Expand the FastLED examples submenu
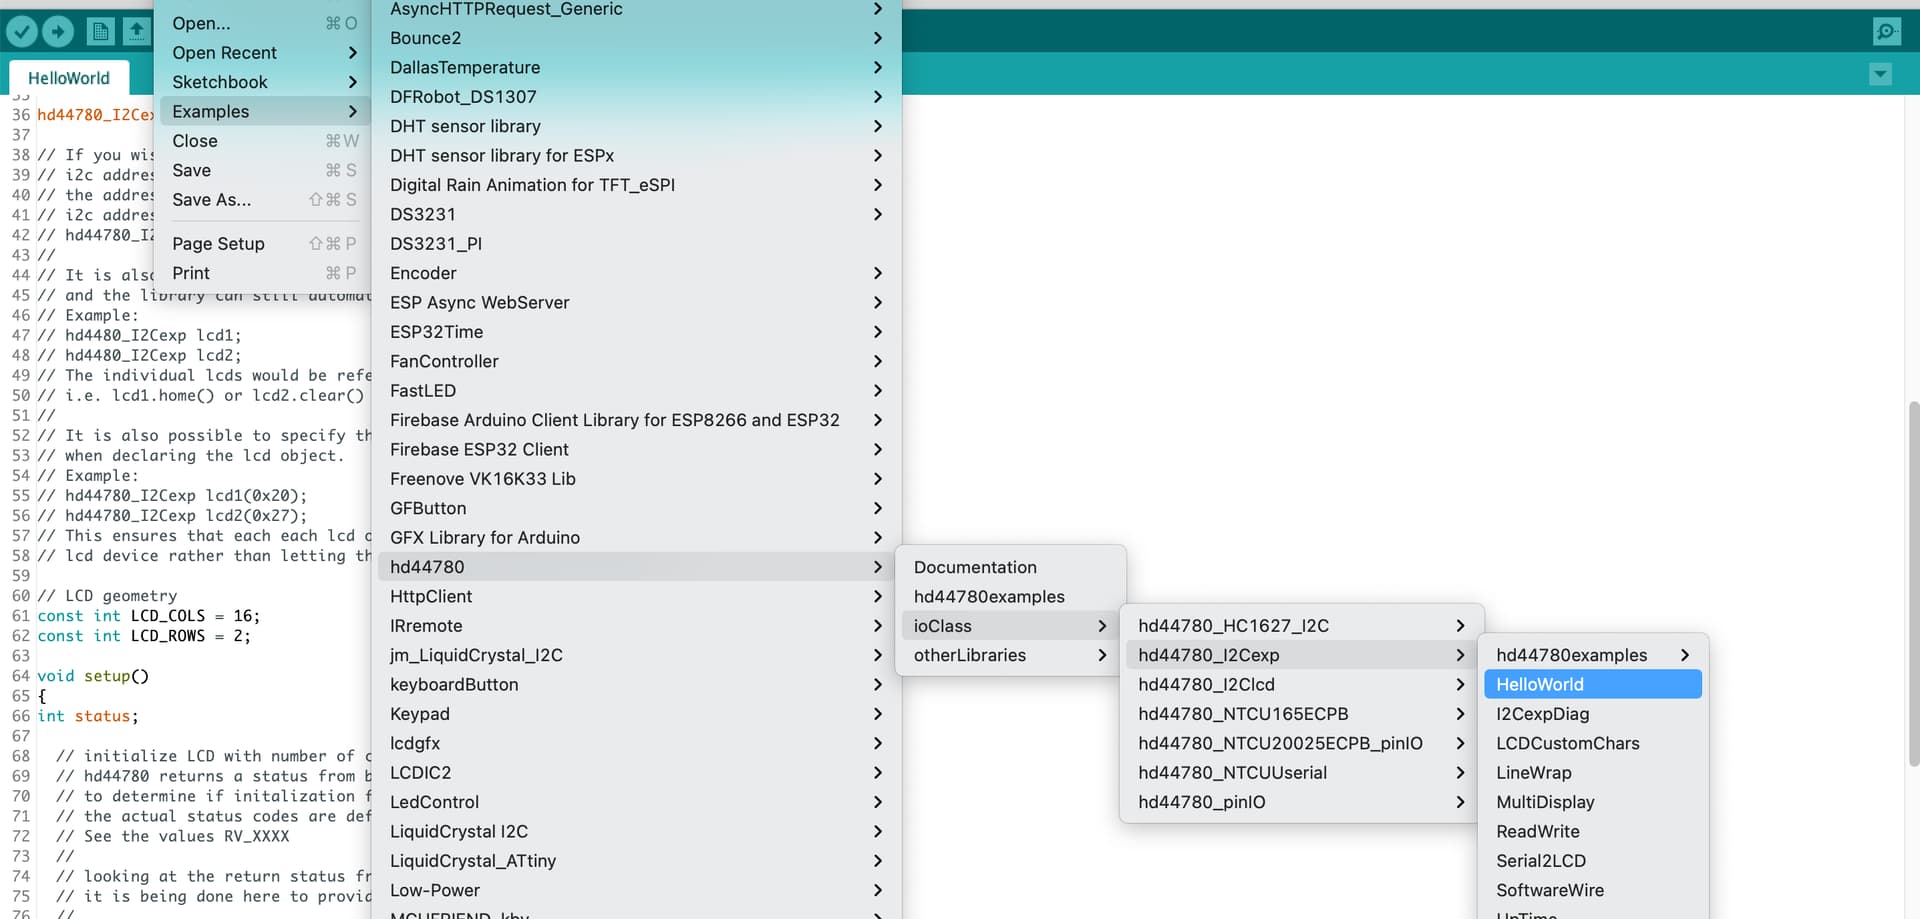 (x=636, y=391)
